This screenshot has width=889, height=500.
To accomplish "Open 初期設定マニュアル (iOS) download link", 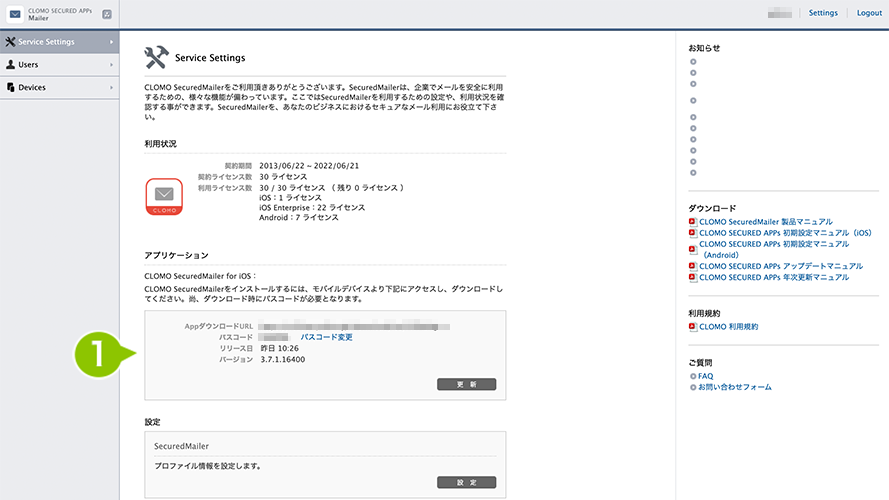I will pyautogui.click(x=785, y=233).
